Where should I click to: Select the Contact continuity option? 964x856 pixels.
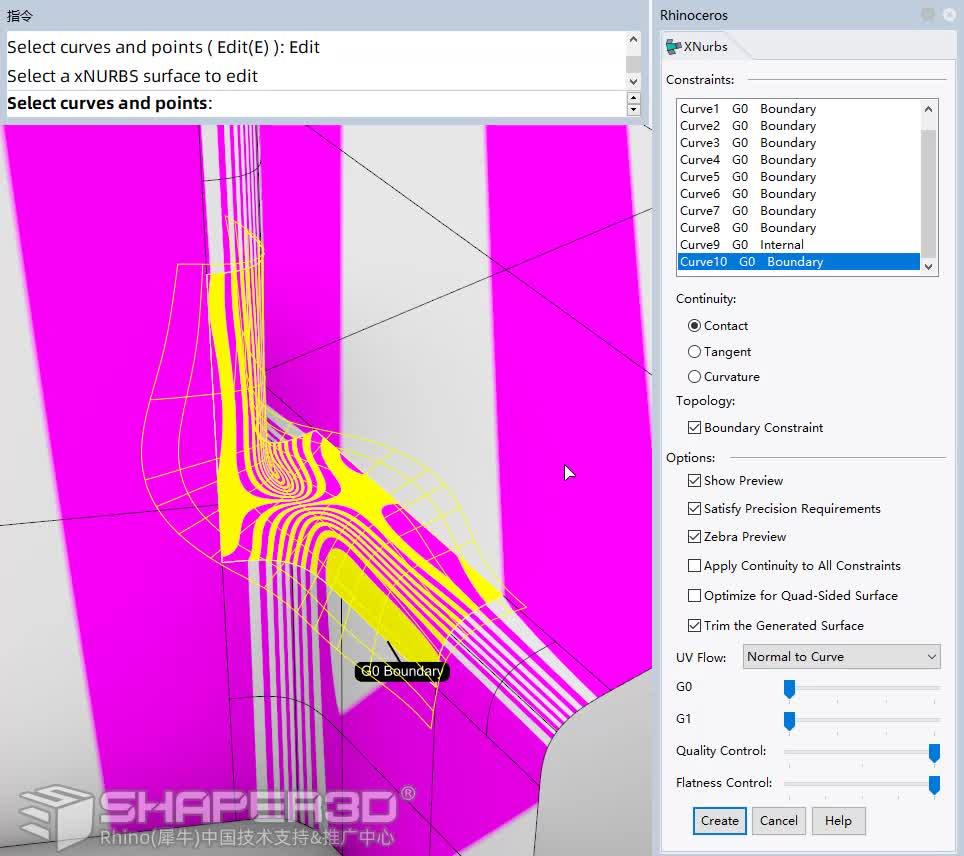(695, 325)
